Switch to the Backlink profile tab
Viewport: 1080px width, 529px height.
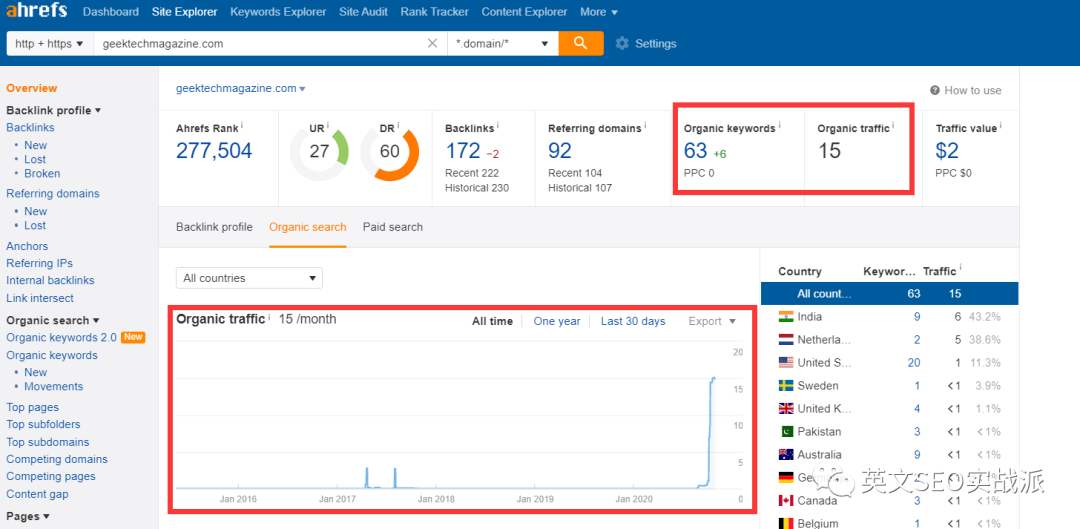[x=214, y=227]
